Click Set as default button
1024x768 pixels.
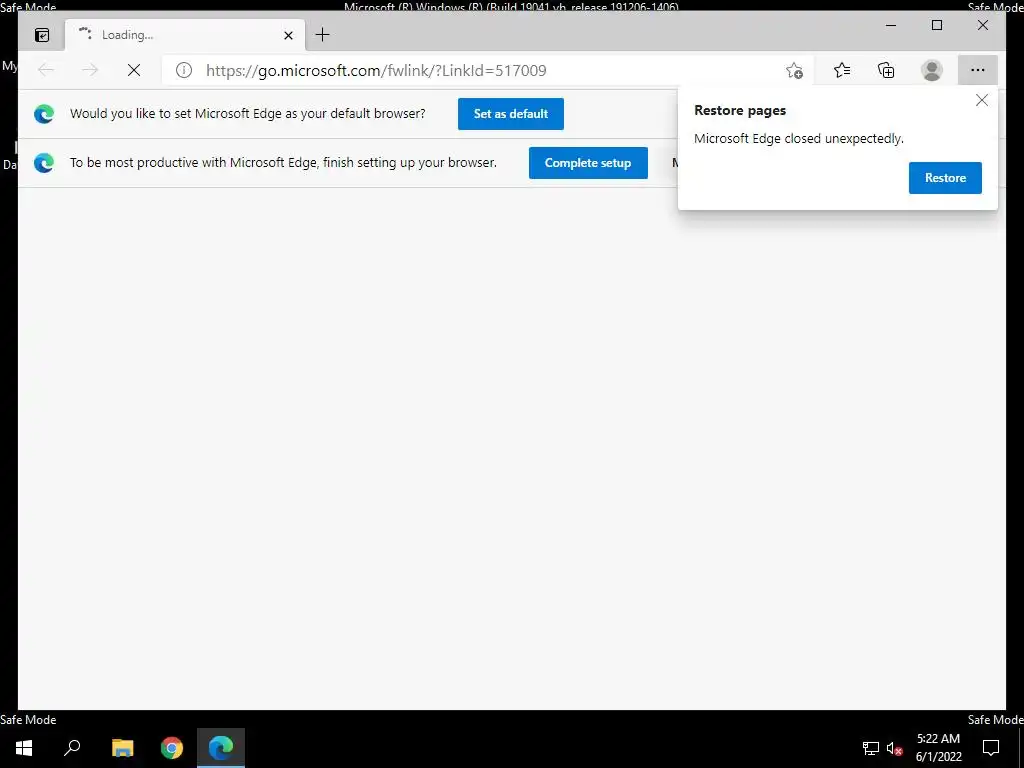(x=511, y=114)
